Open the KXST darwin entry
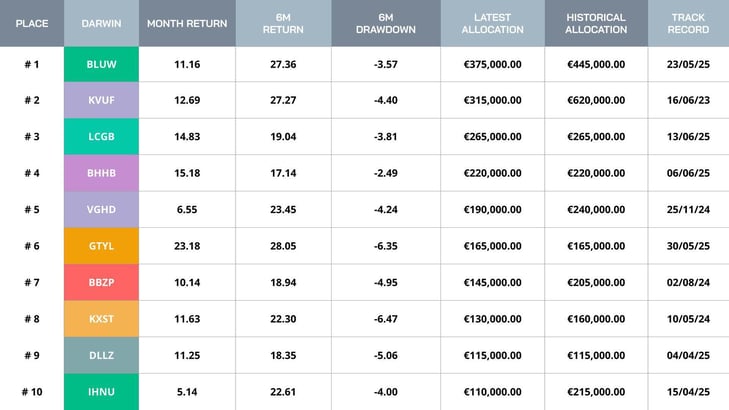This screenshot has height=410, width=729. 101,319
